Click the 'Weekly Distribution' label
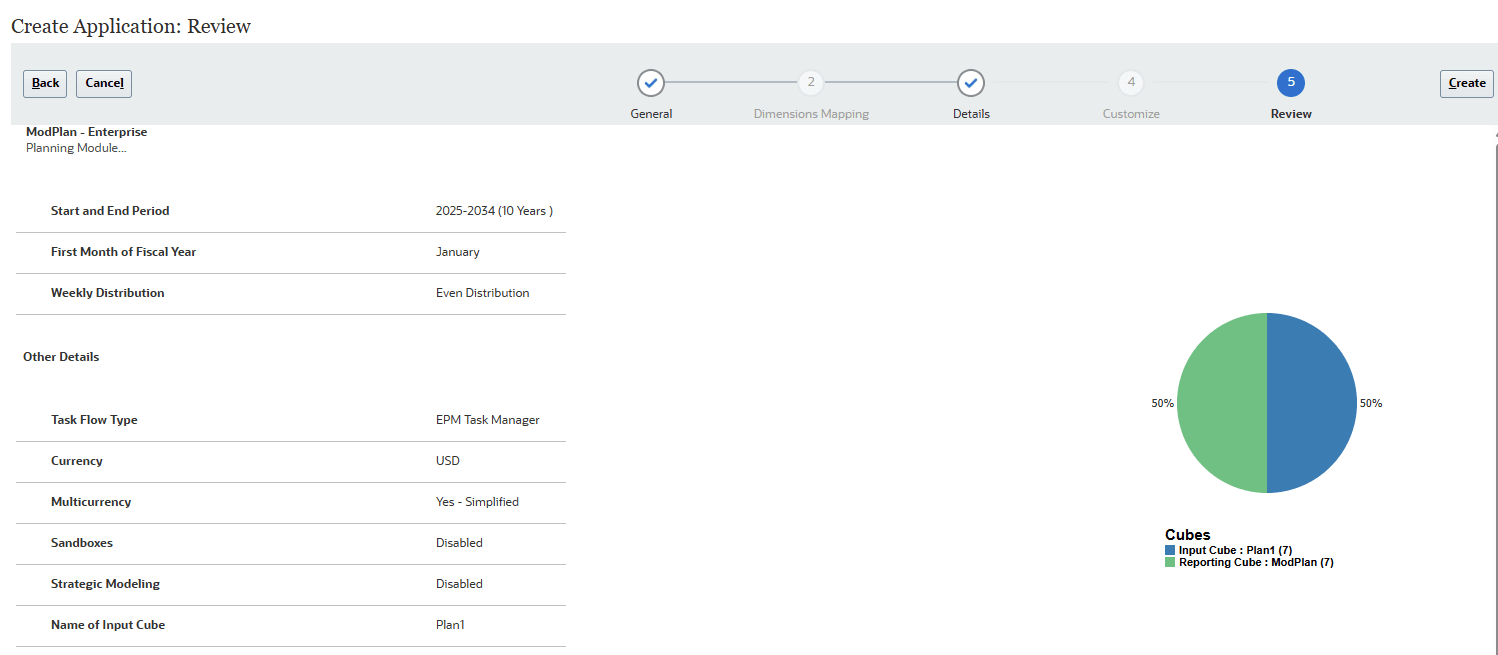The image size is (1498, 655). click(x=107, y=293)
